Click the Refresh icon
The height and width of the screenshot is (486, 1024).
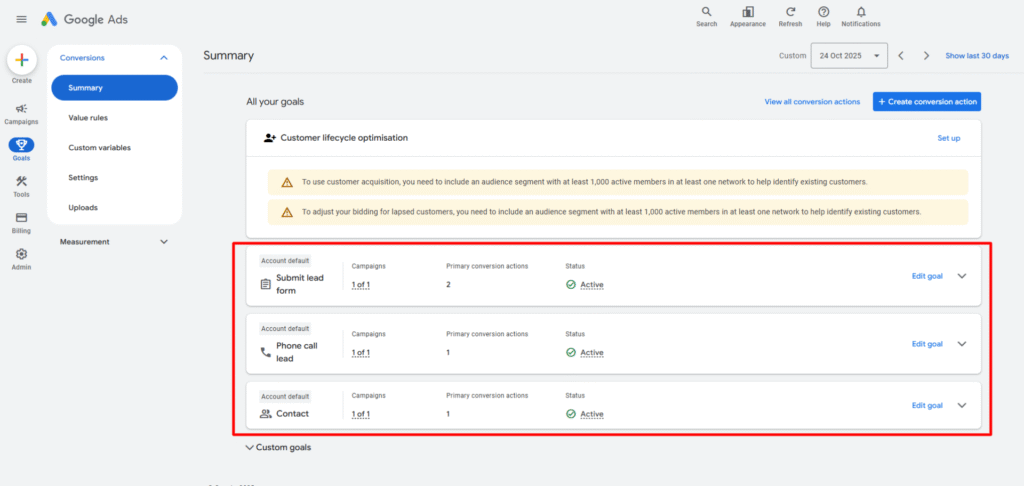pos(790,12)
